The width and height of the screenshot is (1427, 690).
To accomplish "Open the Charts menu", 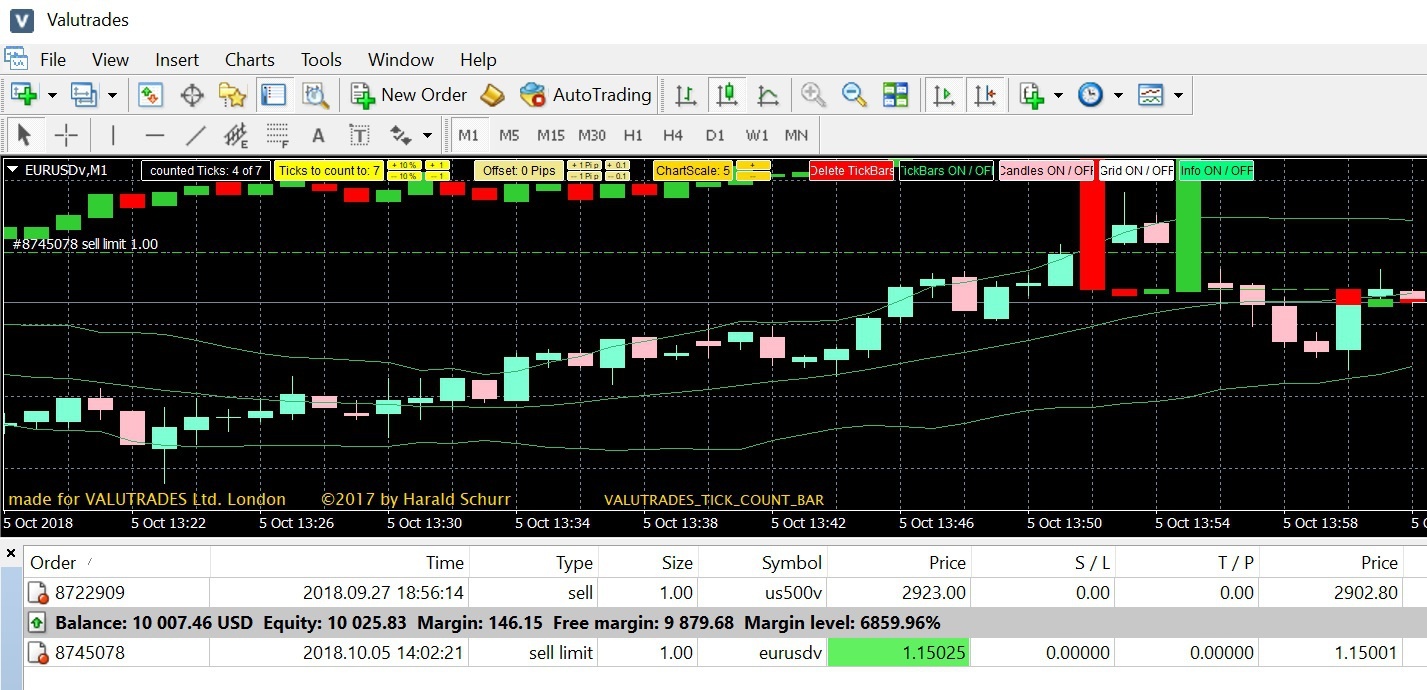I will 249,60.
